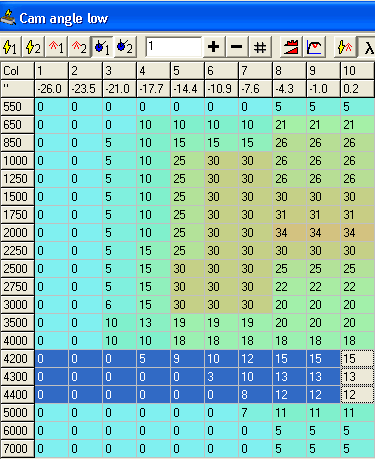Click the axis value -23.5
Screen dimensions: 375x459
(86, 89)
